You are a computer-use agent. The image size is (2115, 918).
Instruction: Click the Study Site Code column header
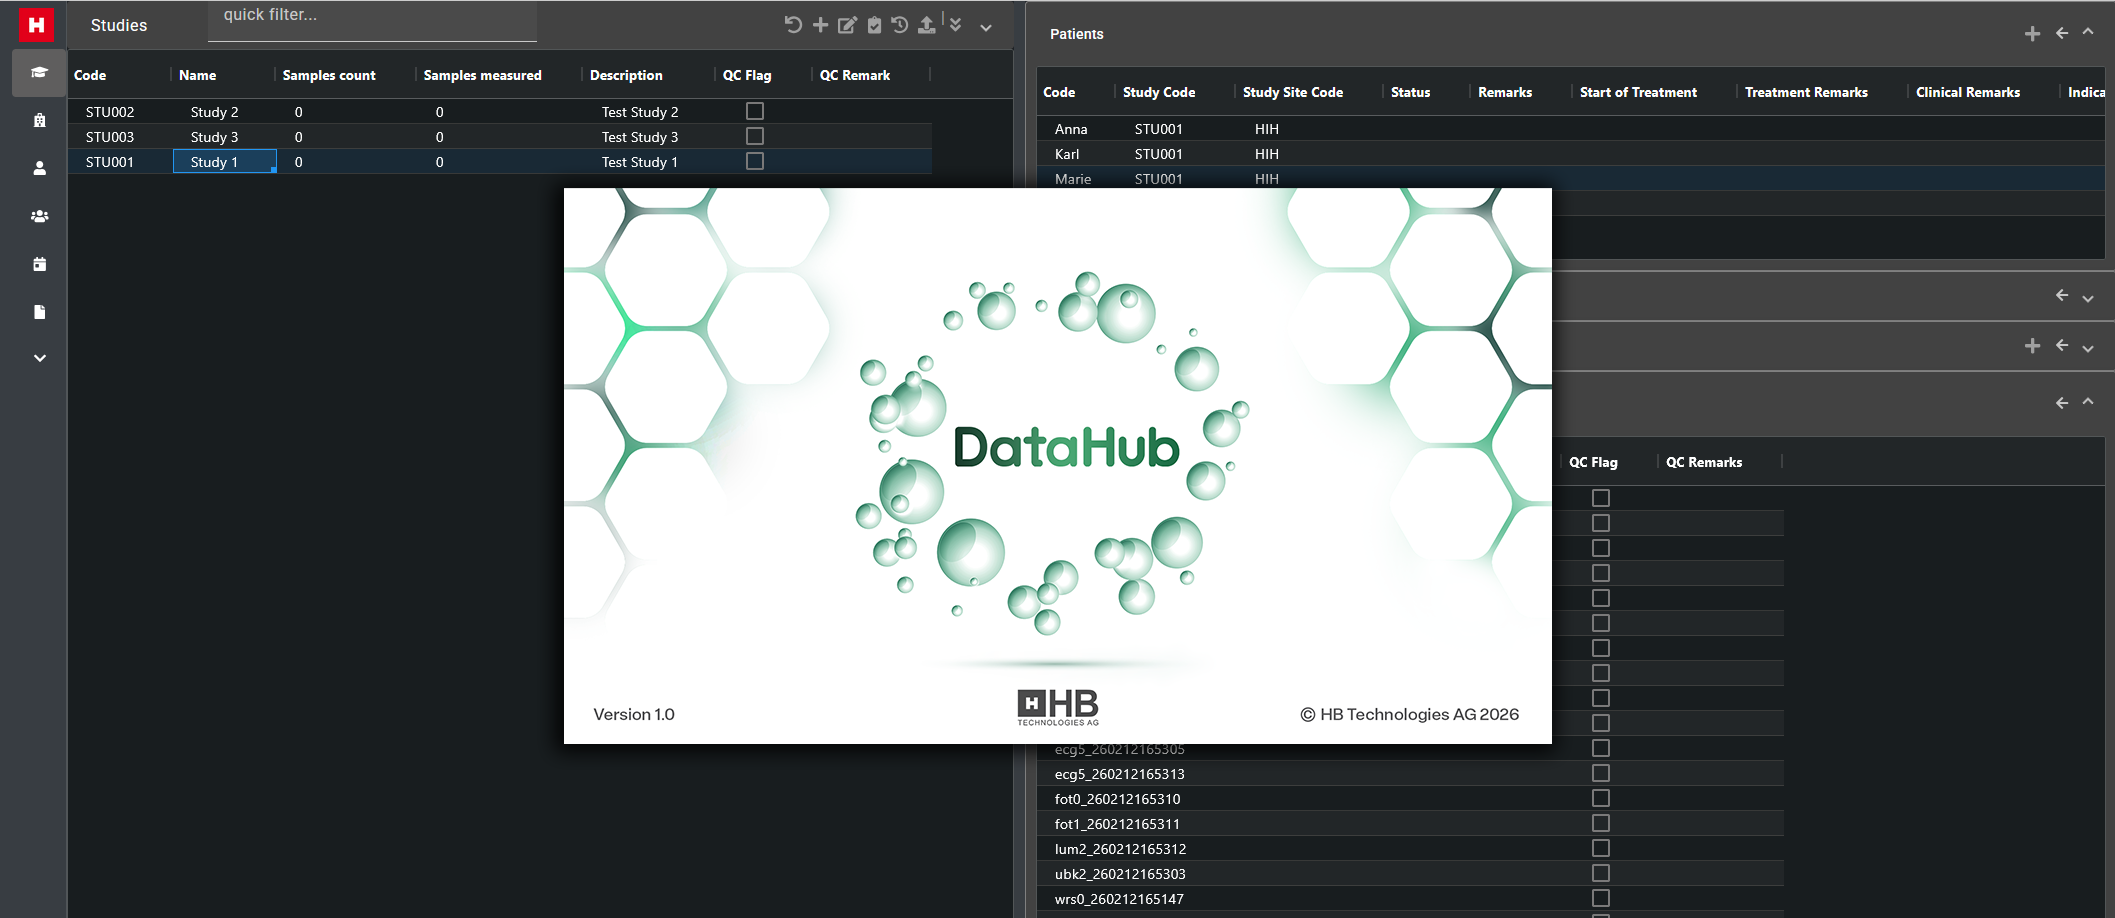[1292, 92]
